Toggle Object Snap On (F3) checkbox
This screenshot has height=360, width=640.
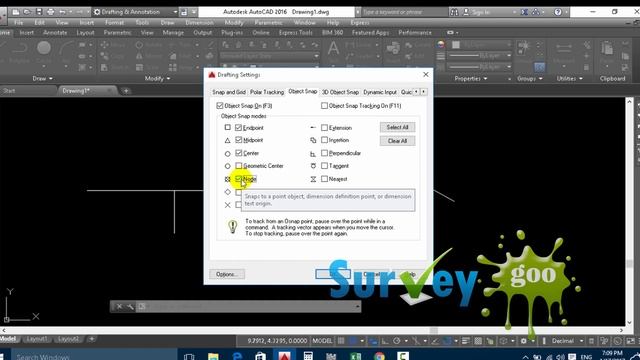[220, 106]
